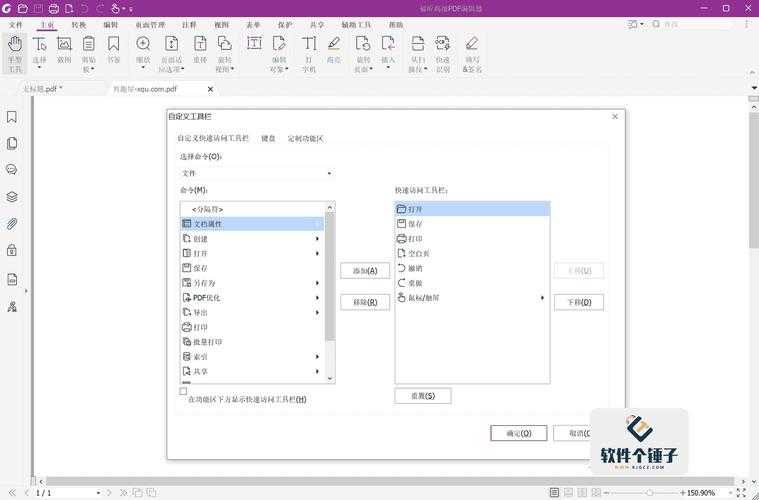Switch to the 键盘 tab in dialog
This screenshot has width=759, height=500.
(x=268, y=138)
